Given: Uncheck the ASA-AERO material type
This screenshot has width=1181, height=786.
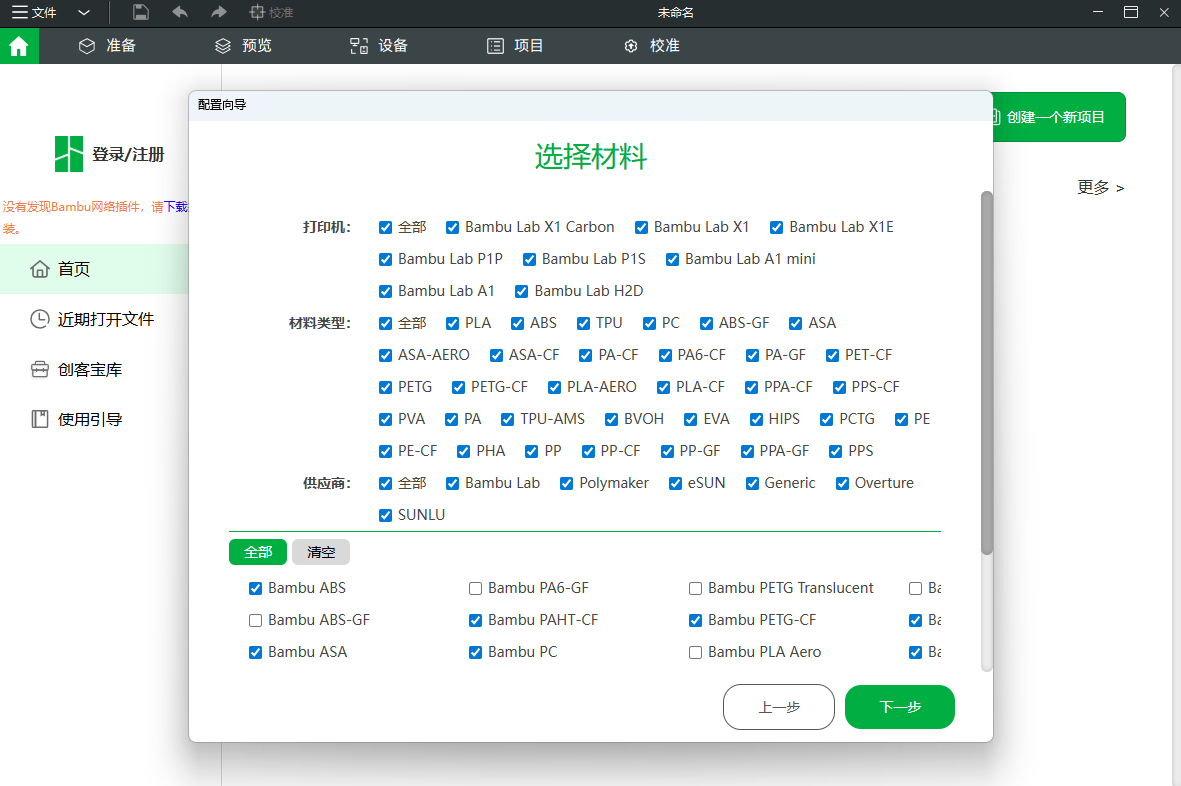Looking at the screenshot, I should coord(386,355).
